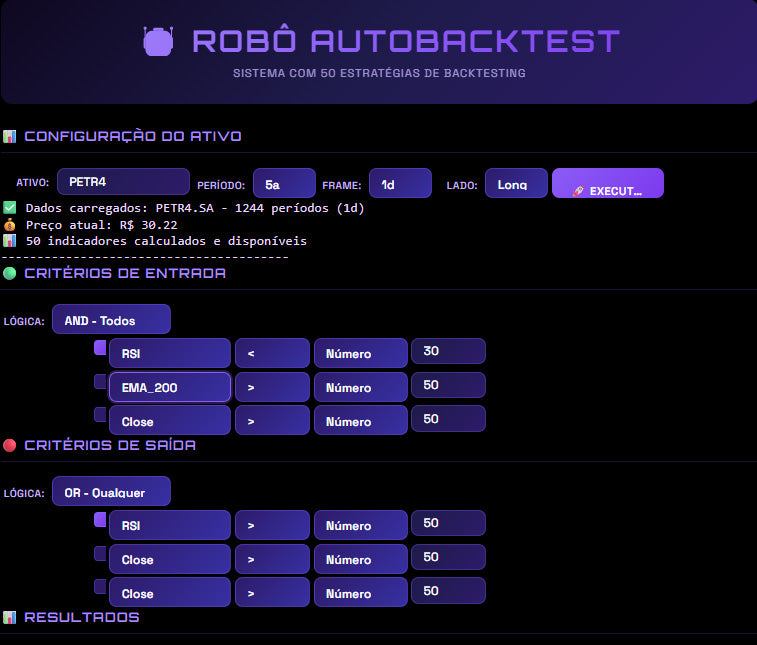Viewport: 757px width, 645px height.
Task: Open the exit logic dropdown OR - Qualquer
Action: click(111, 492)
